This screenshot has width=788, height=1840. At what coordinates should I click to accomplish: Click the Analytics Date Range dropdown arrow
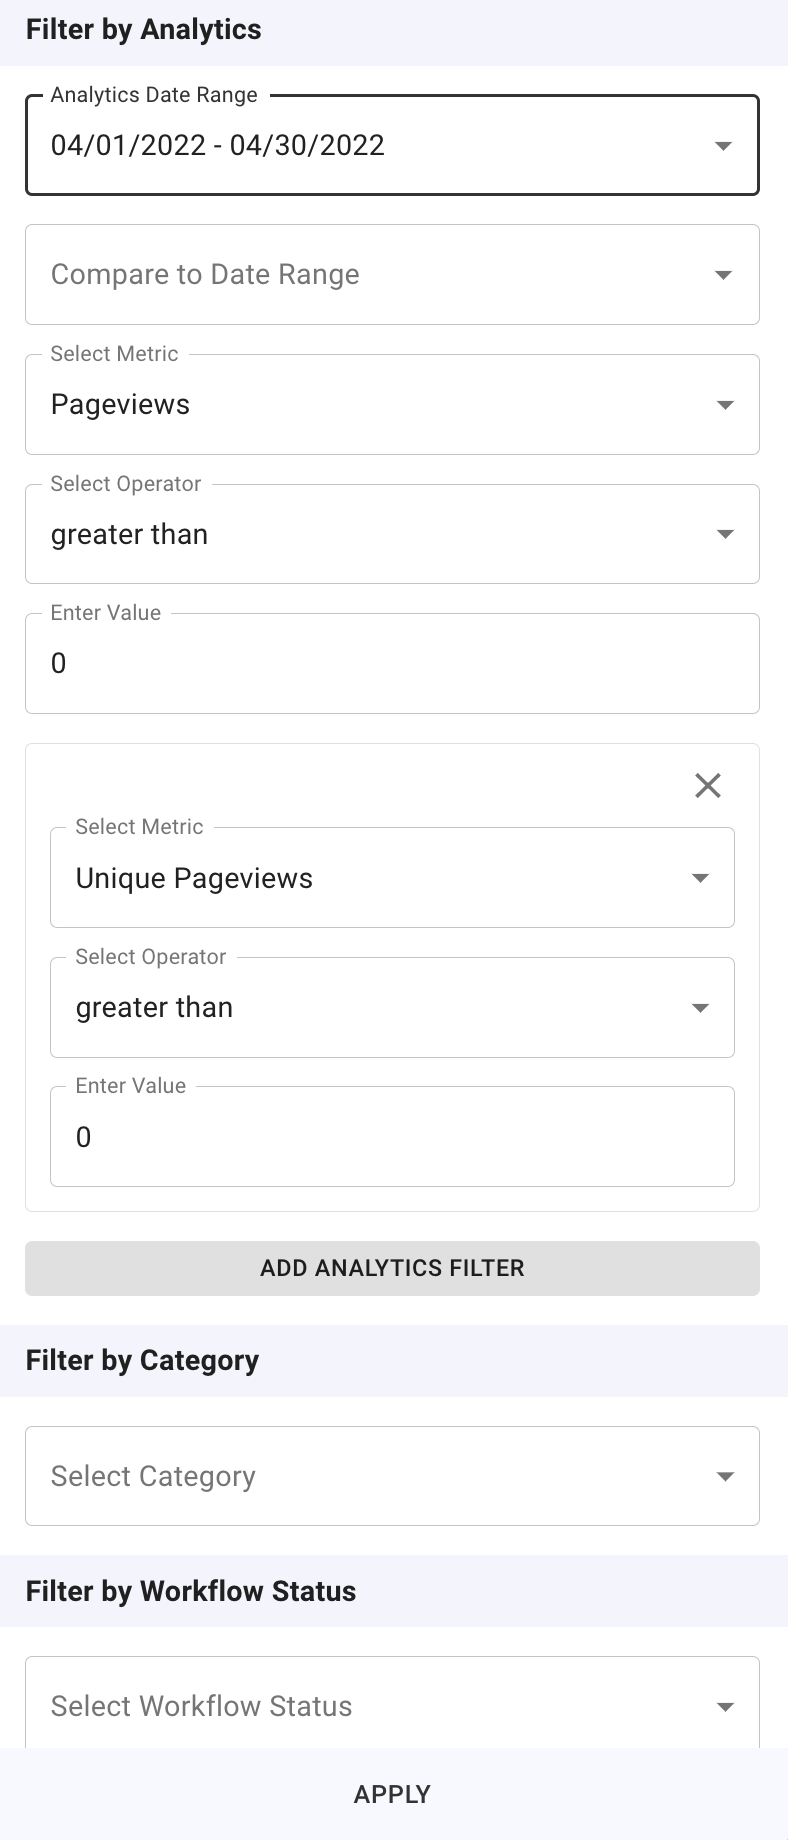coord(724,146)
